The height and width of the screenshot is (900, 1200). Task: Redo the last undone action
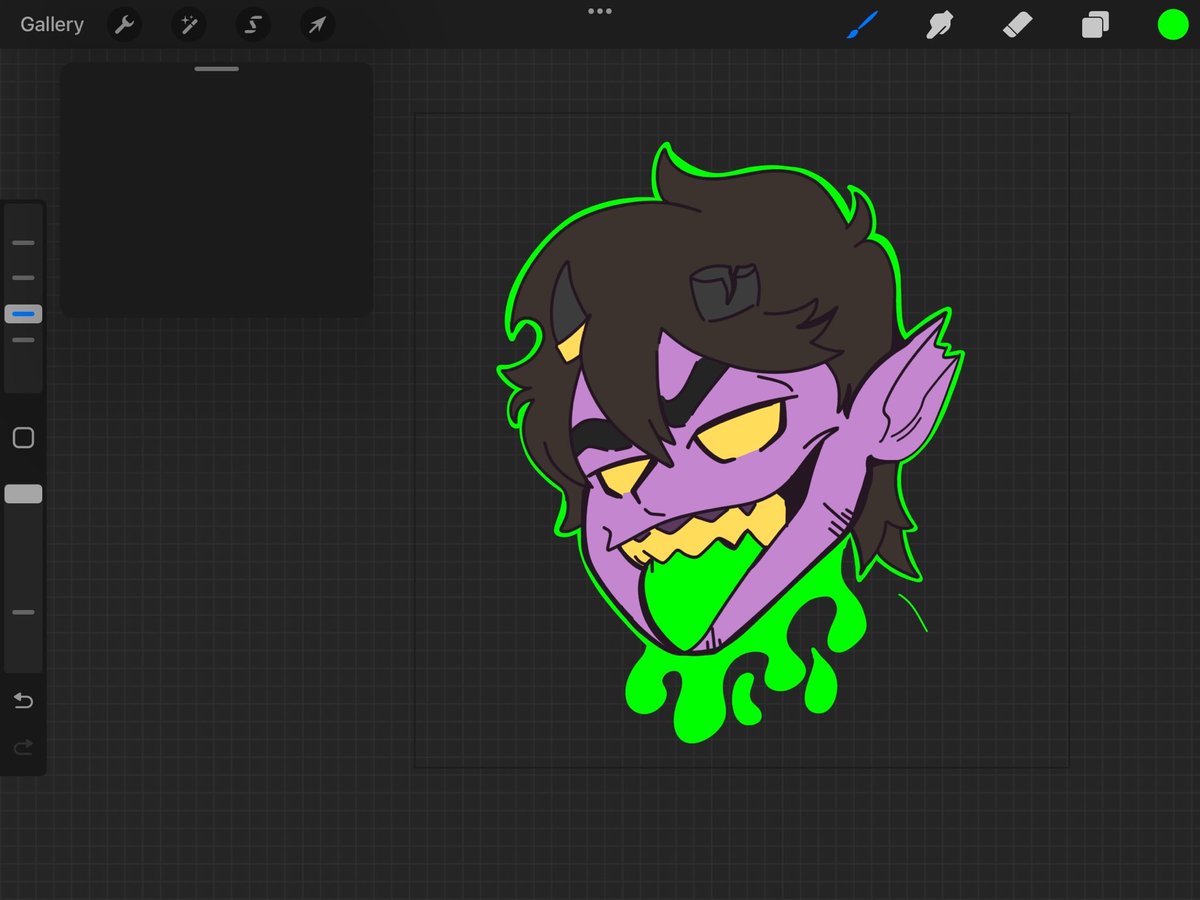[24, 747]
